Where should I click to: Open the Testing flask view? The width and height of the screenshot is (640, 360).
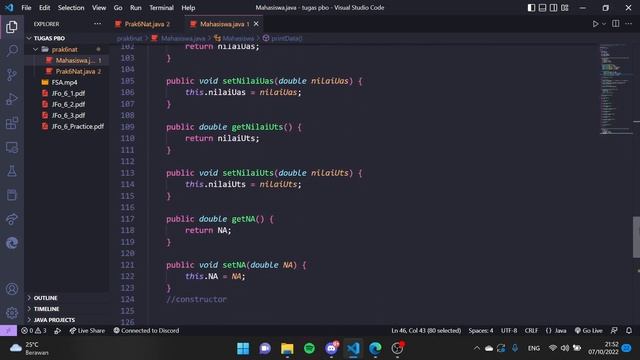tap(12, 171)
